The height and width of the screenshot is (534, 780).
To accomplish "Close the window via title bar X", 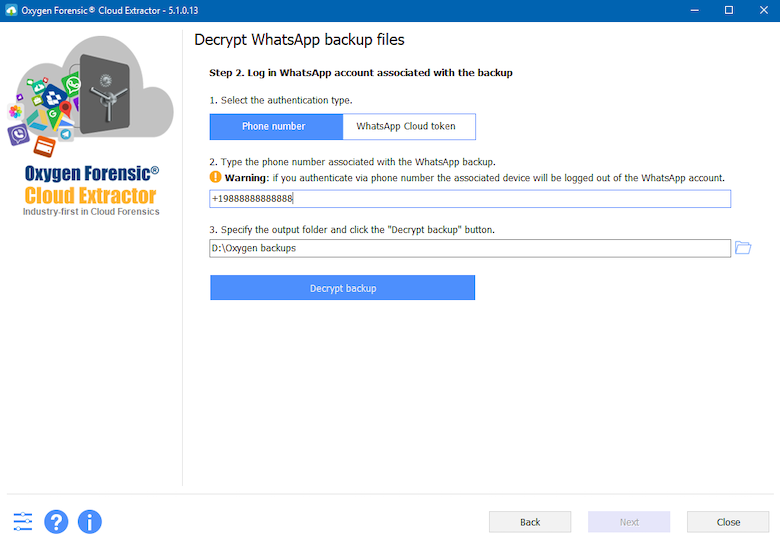I will (x=764, y=10).
